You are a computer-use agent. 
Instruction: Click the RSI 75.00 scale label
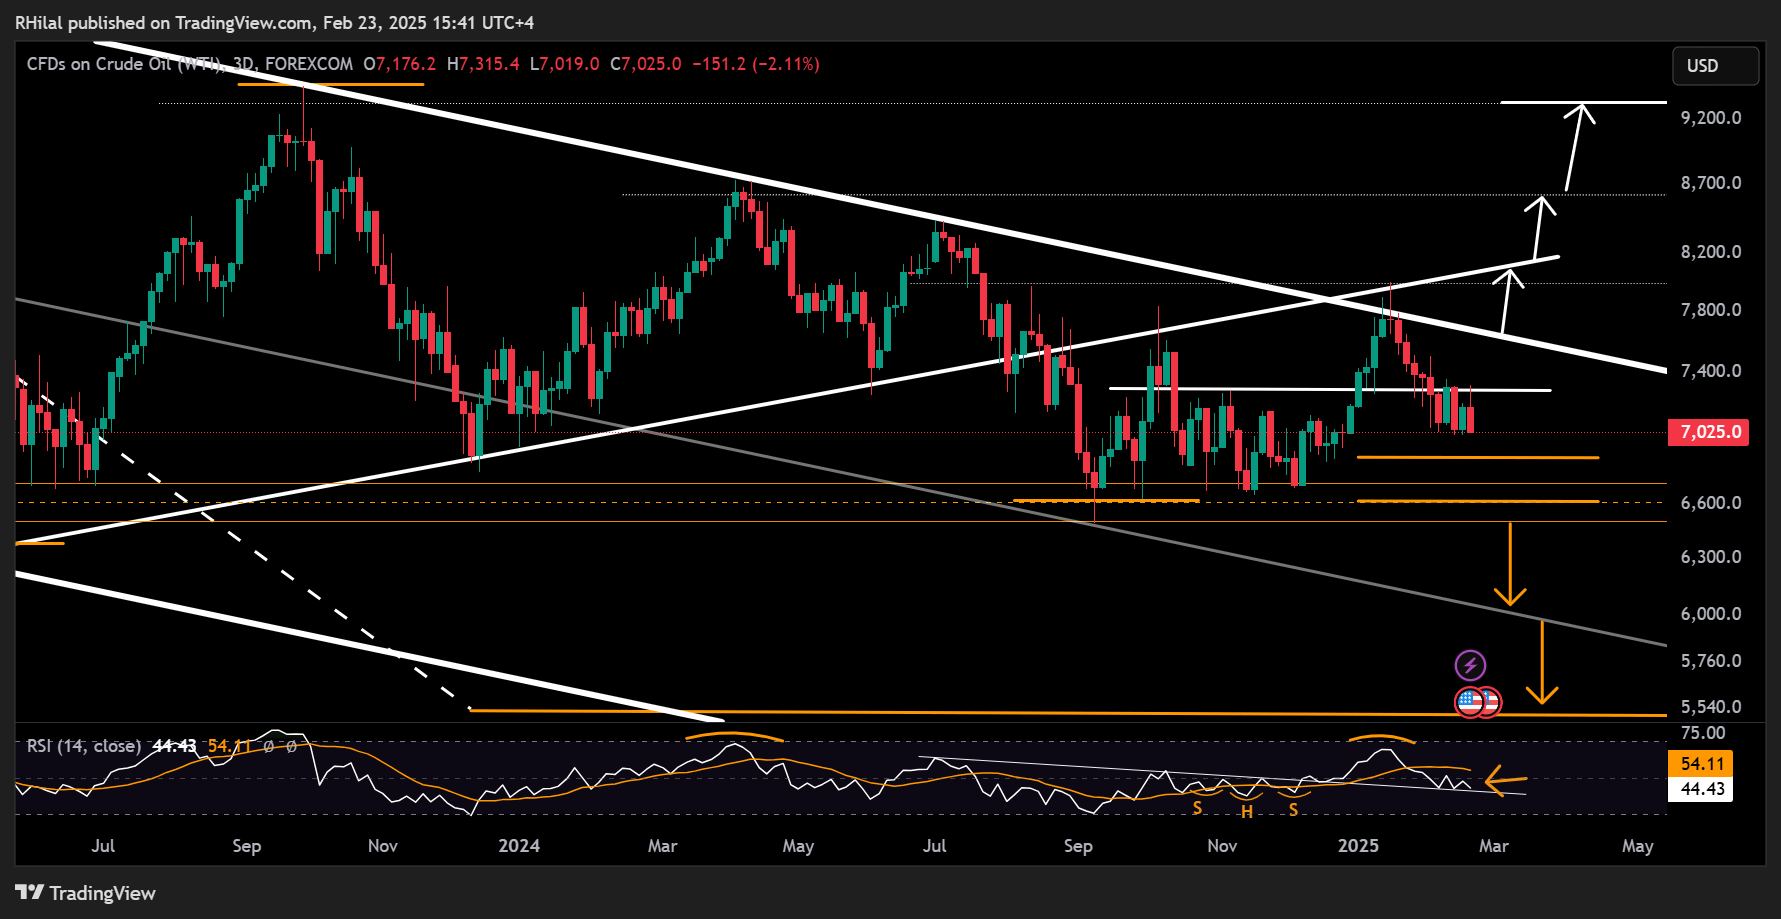(x=1703, y=733)
